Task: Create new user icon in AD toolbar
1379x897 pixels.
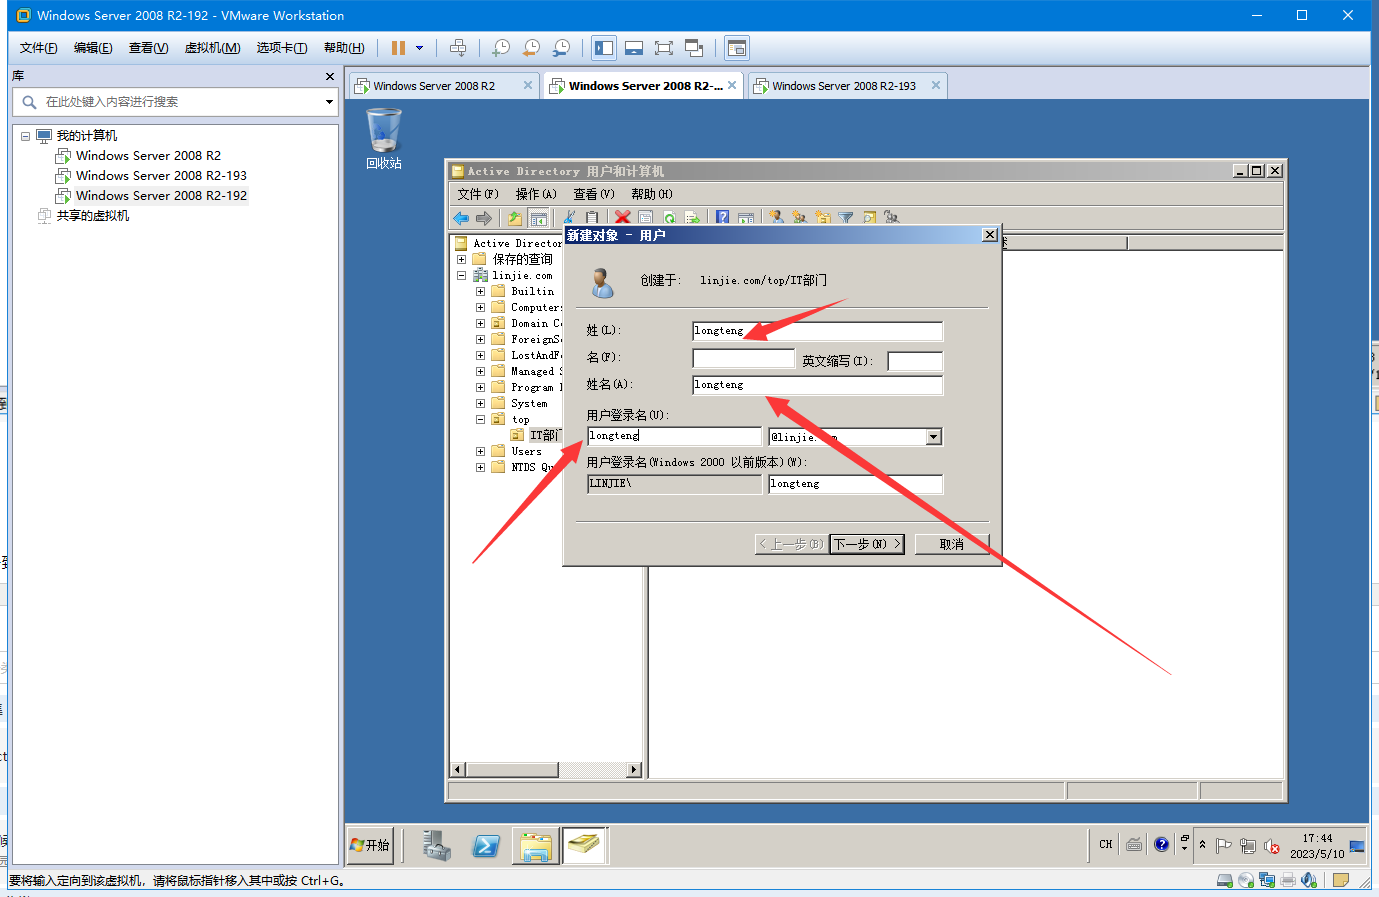Action: point(776,217)
